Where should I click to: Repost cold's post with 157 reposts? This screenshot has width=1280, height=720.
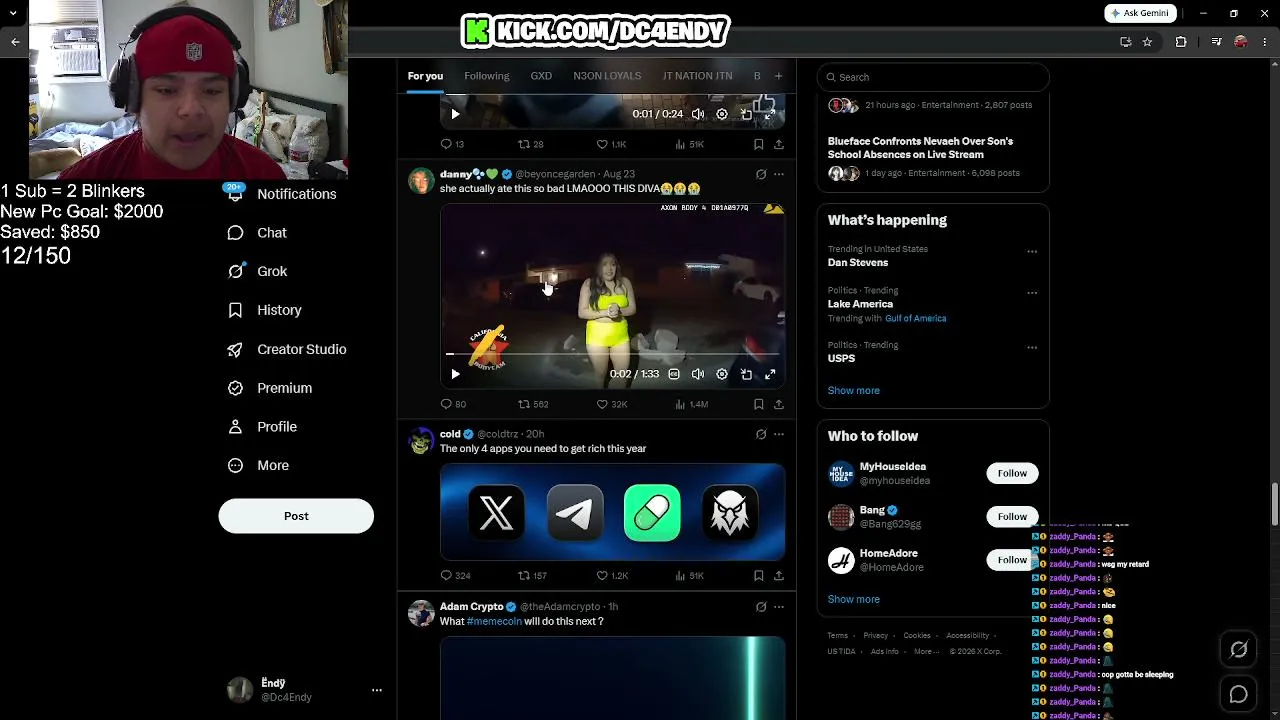coord(532,576)
